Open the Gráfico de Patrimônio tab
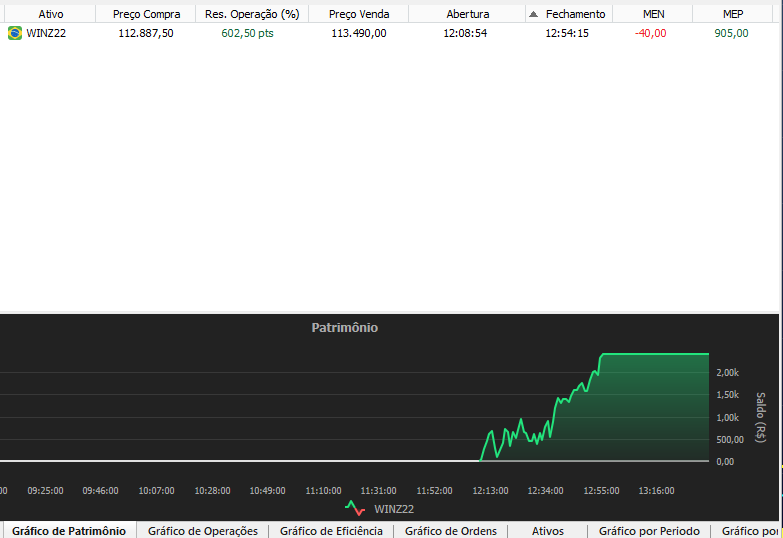The height and width of the screenshot is (538, 783). [69, 531]
